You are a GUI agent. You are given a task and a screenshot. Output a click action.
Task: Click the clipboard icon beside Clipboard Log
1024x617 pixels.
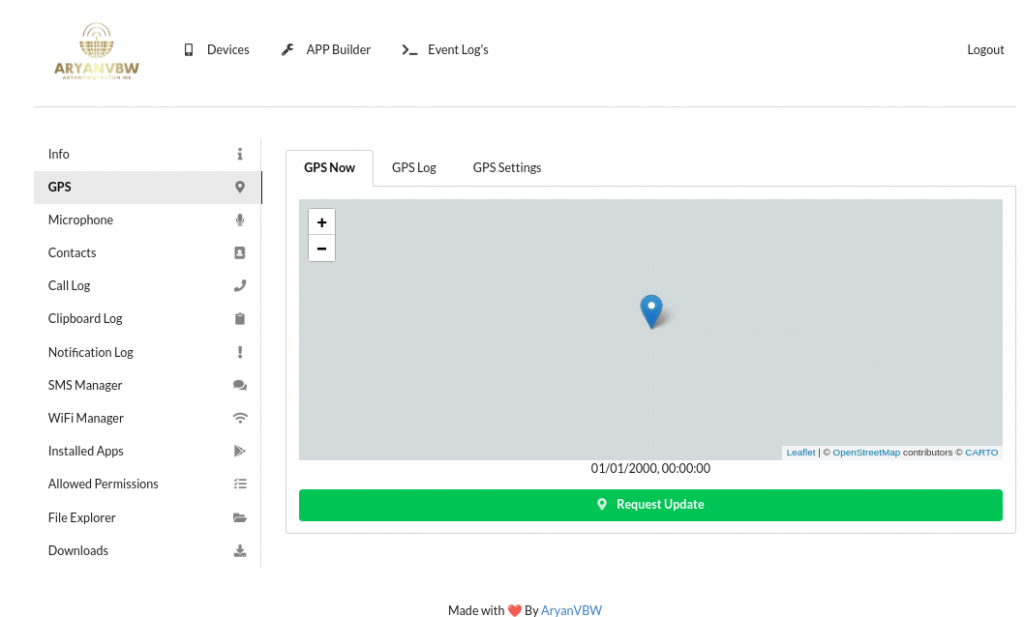point(240,319)
